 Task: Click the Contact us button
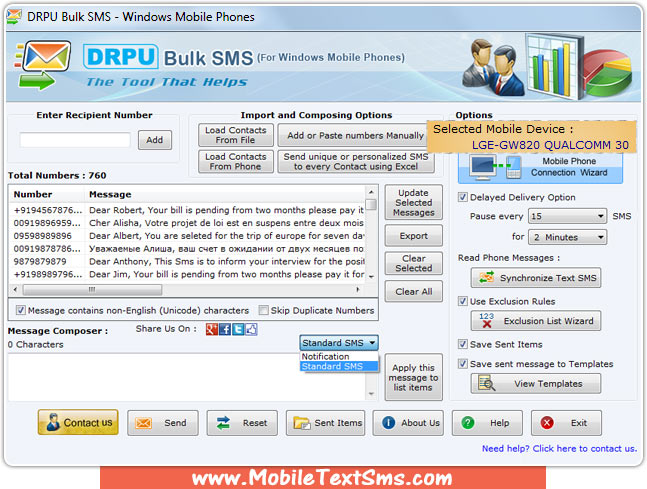pos(78,422)
